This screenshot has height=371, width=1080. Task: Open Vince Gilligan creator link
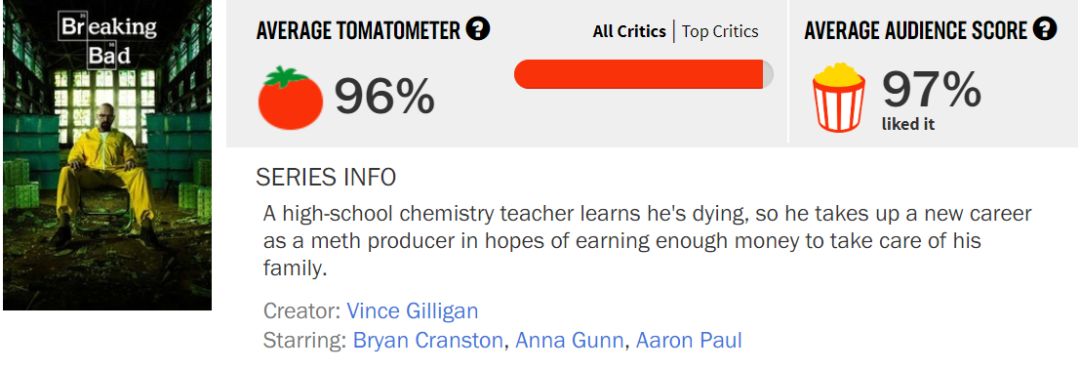coord(412,310)
